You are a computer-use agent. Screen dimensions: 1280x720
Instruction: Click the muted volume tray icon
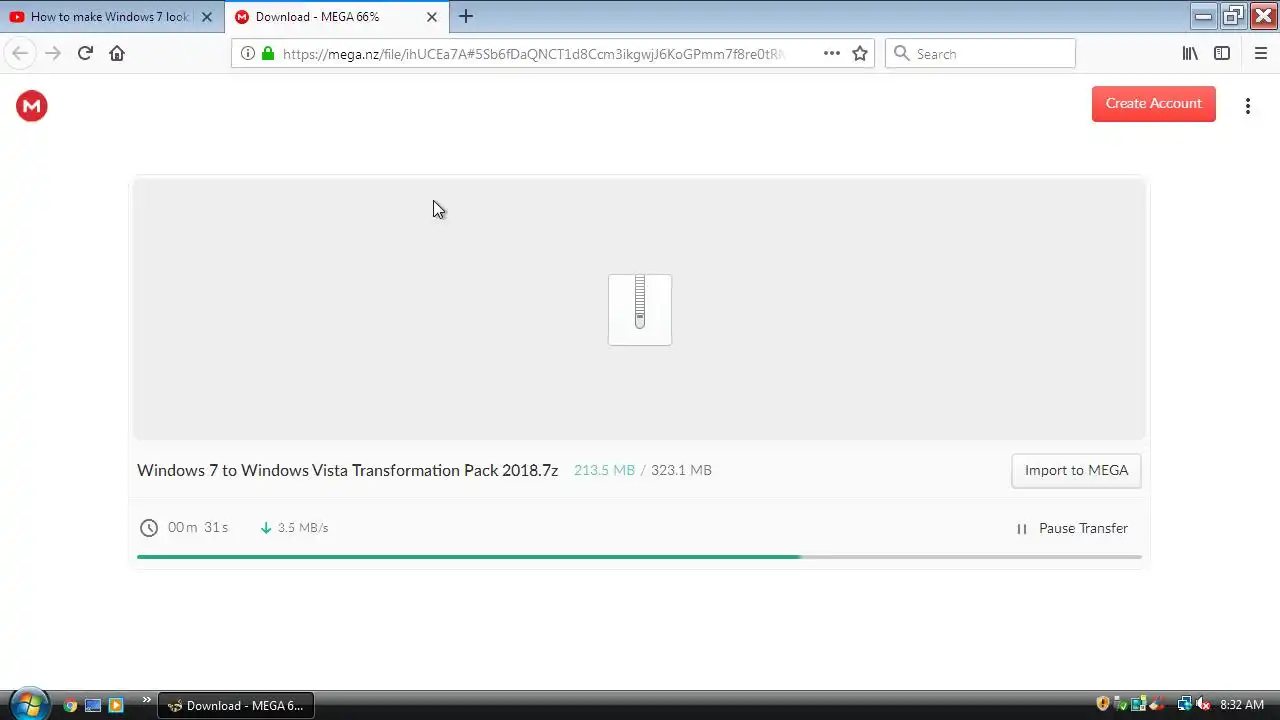point(1204,704)
